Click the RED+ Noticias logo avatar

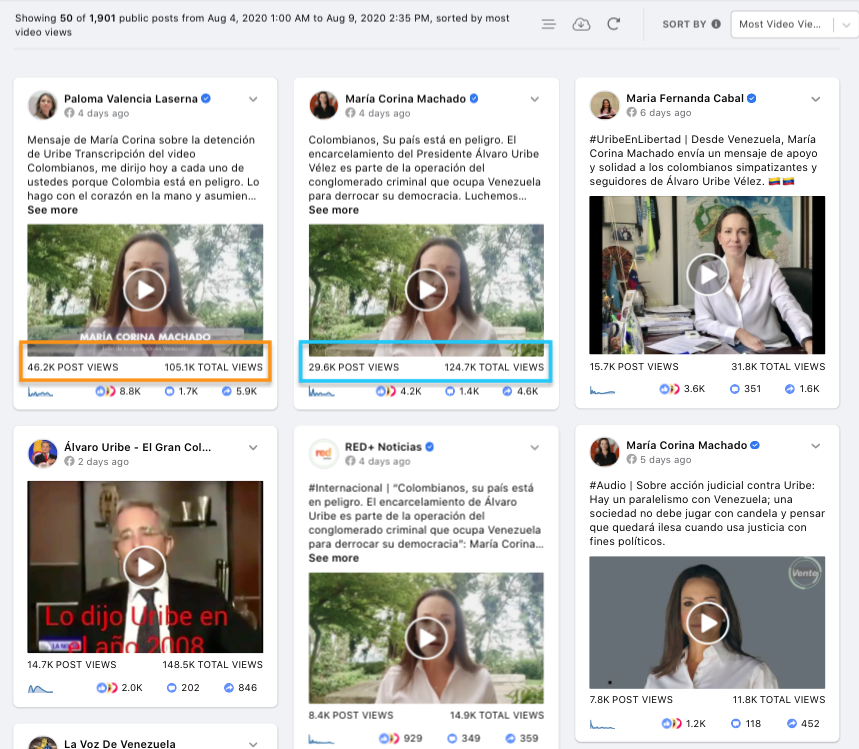point(323,453)
